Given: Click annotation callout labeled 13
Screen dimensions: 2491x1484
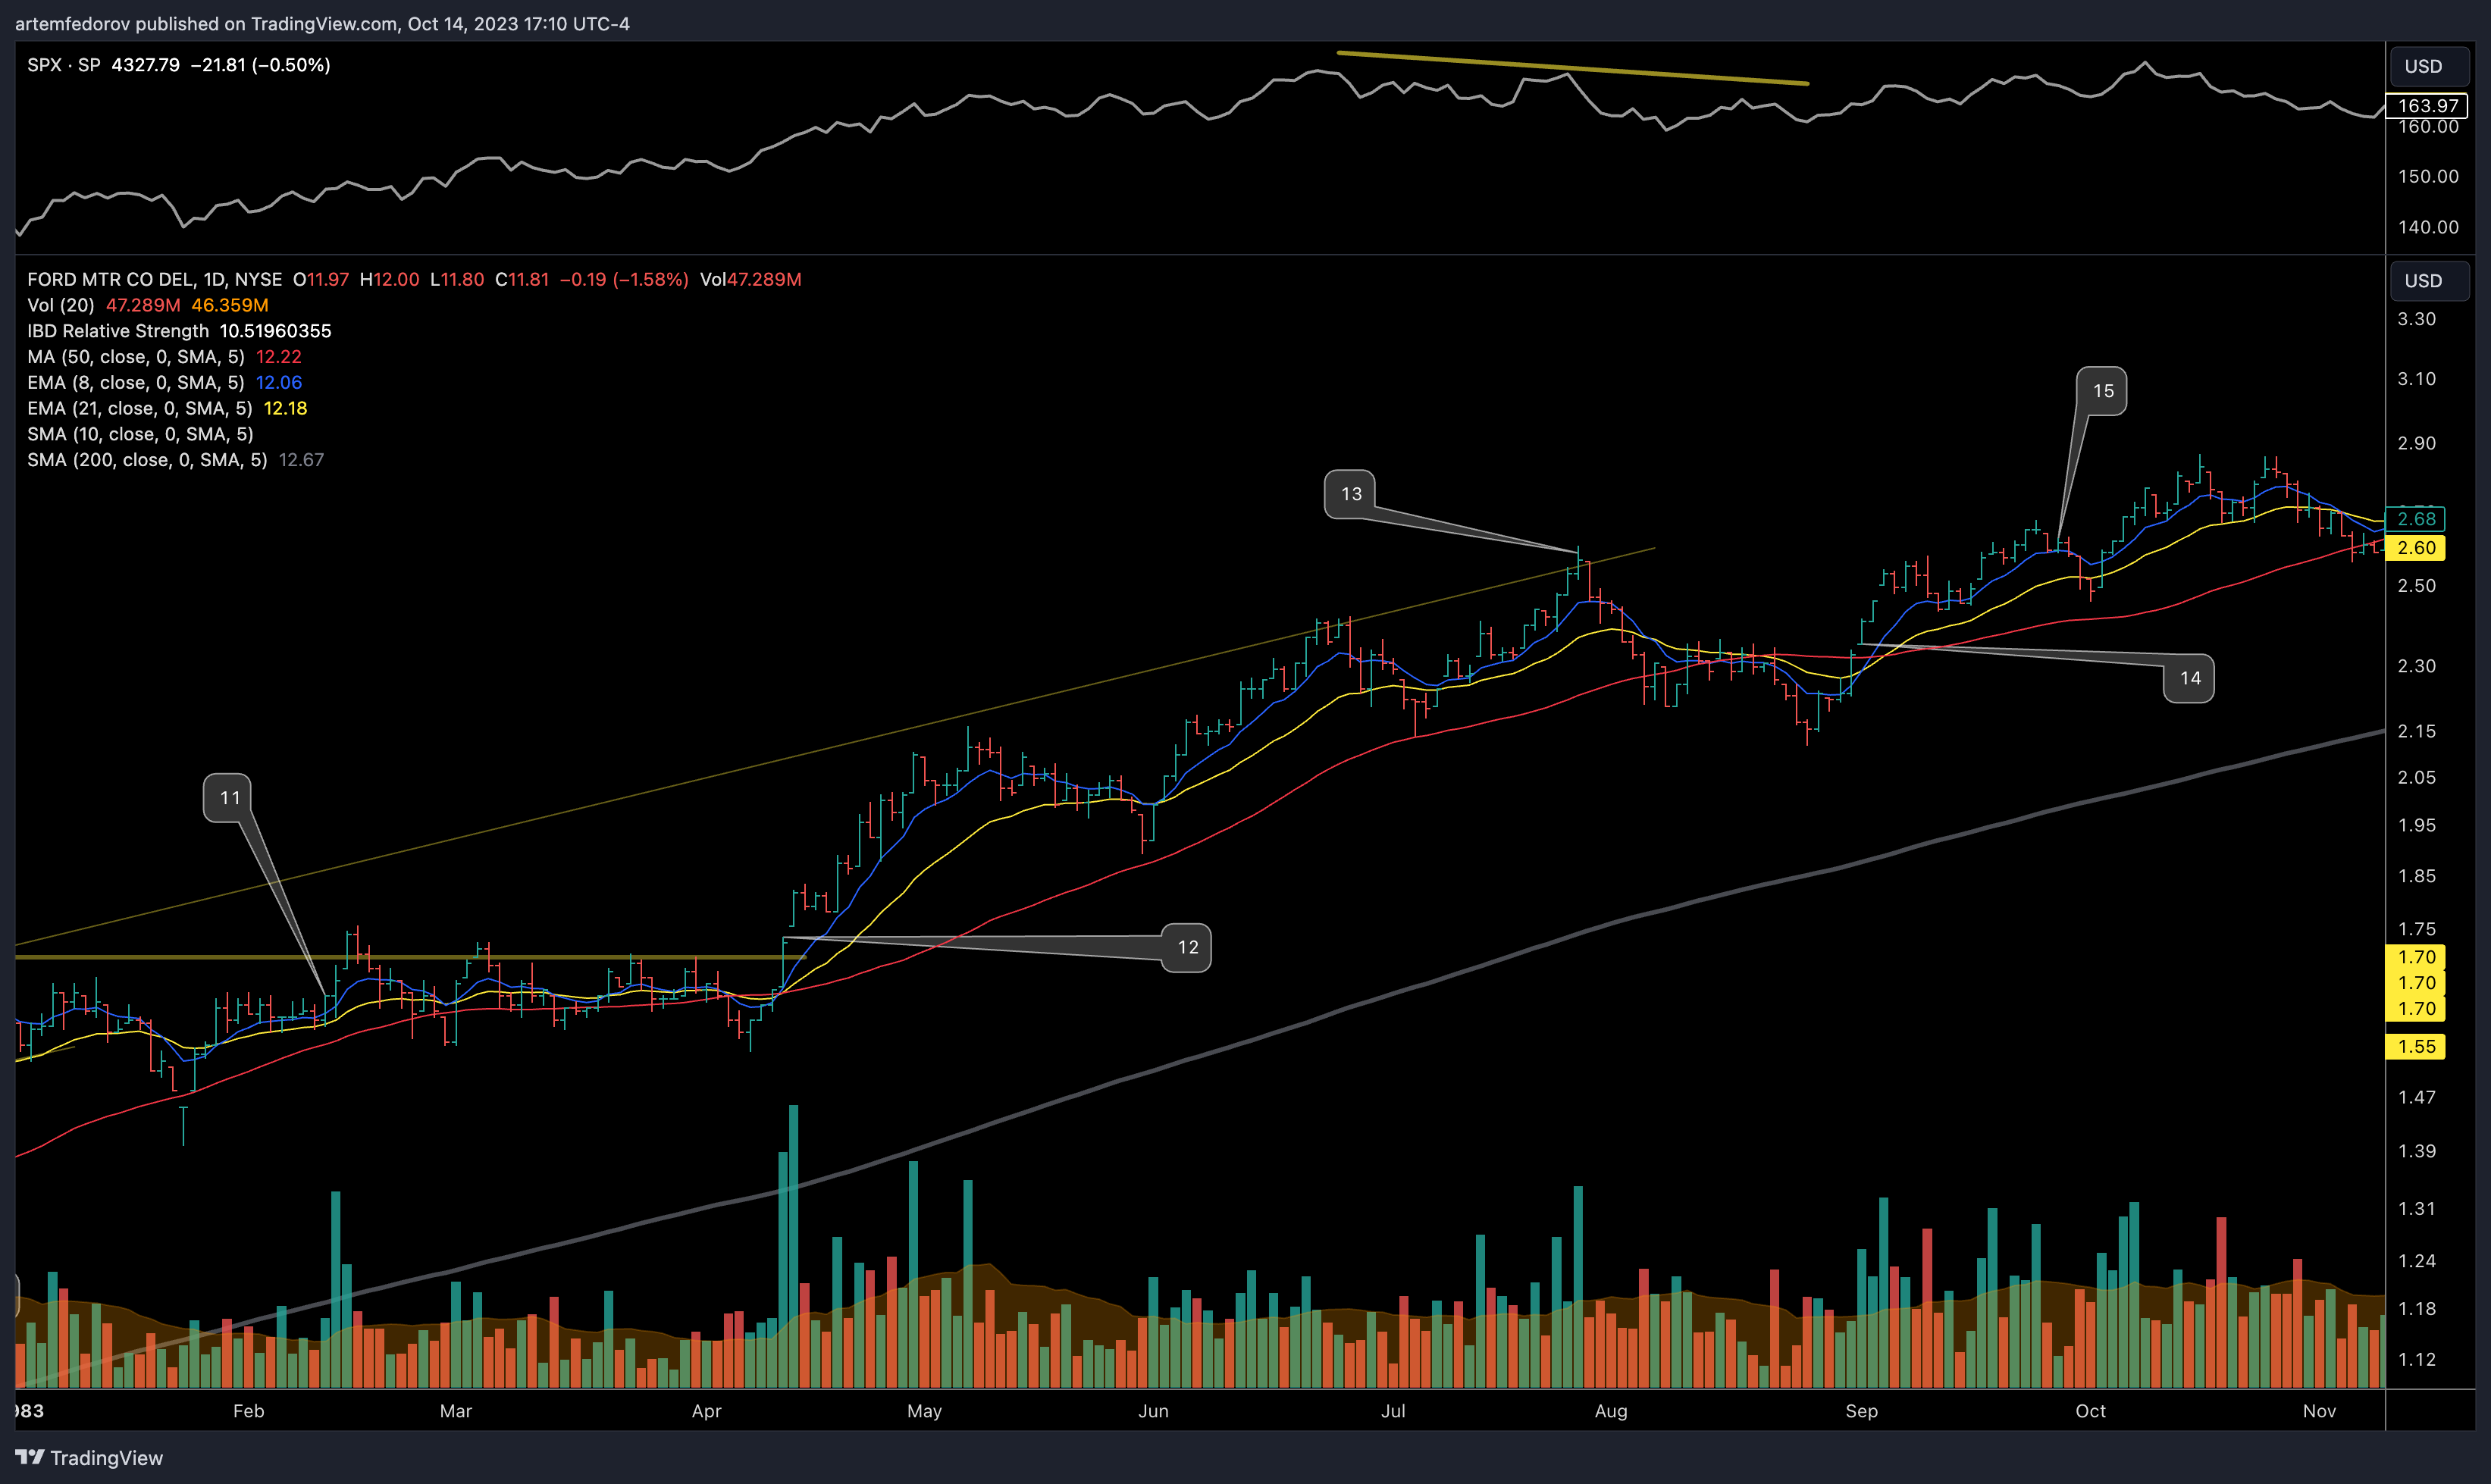Looking at the screenshot, I should pos(1350,494).
